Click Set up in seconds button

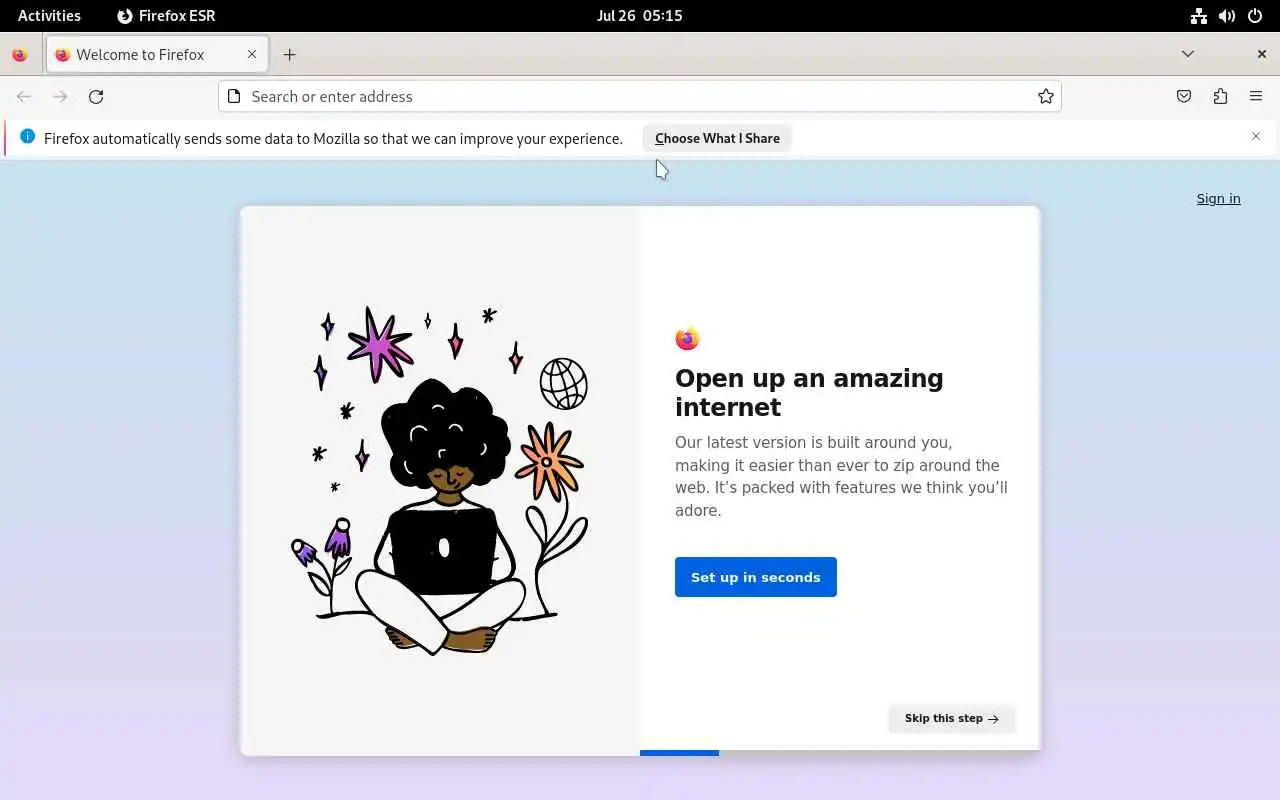pyautogui.click(x=756, y=577)
